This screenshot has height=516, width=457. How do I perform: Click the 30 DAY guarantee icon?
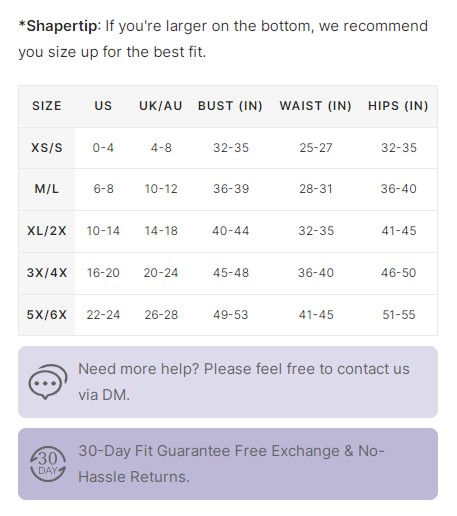pos(48,464)
